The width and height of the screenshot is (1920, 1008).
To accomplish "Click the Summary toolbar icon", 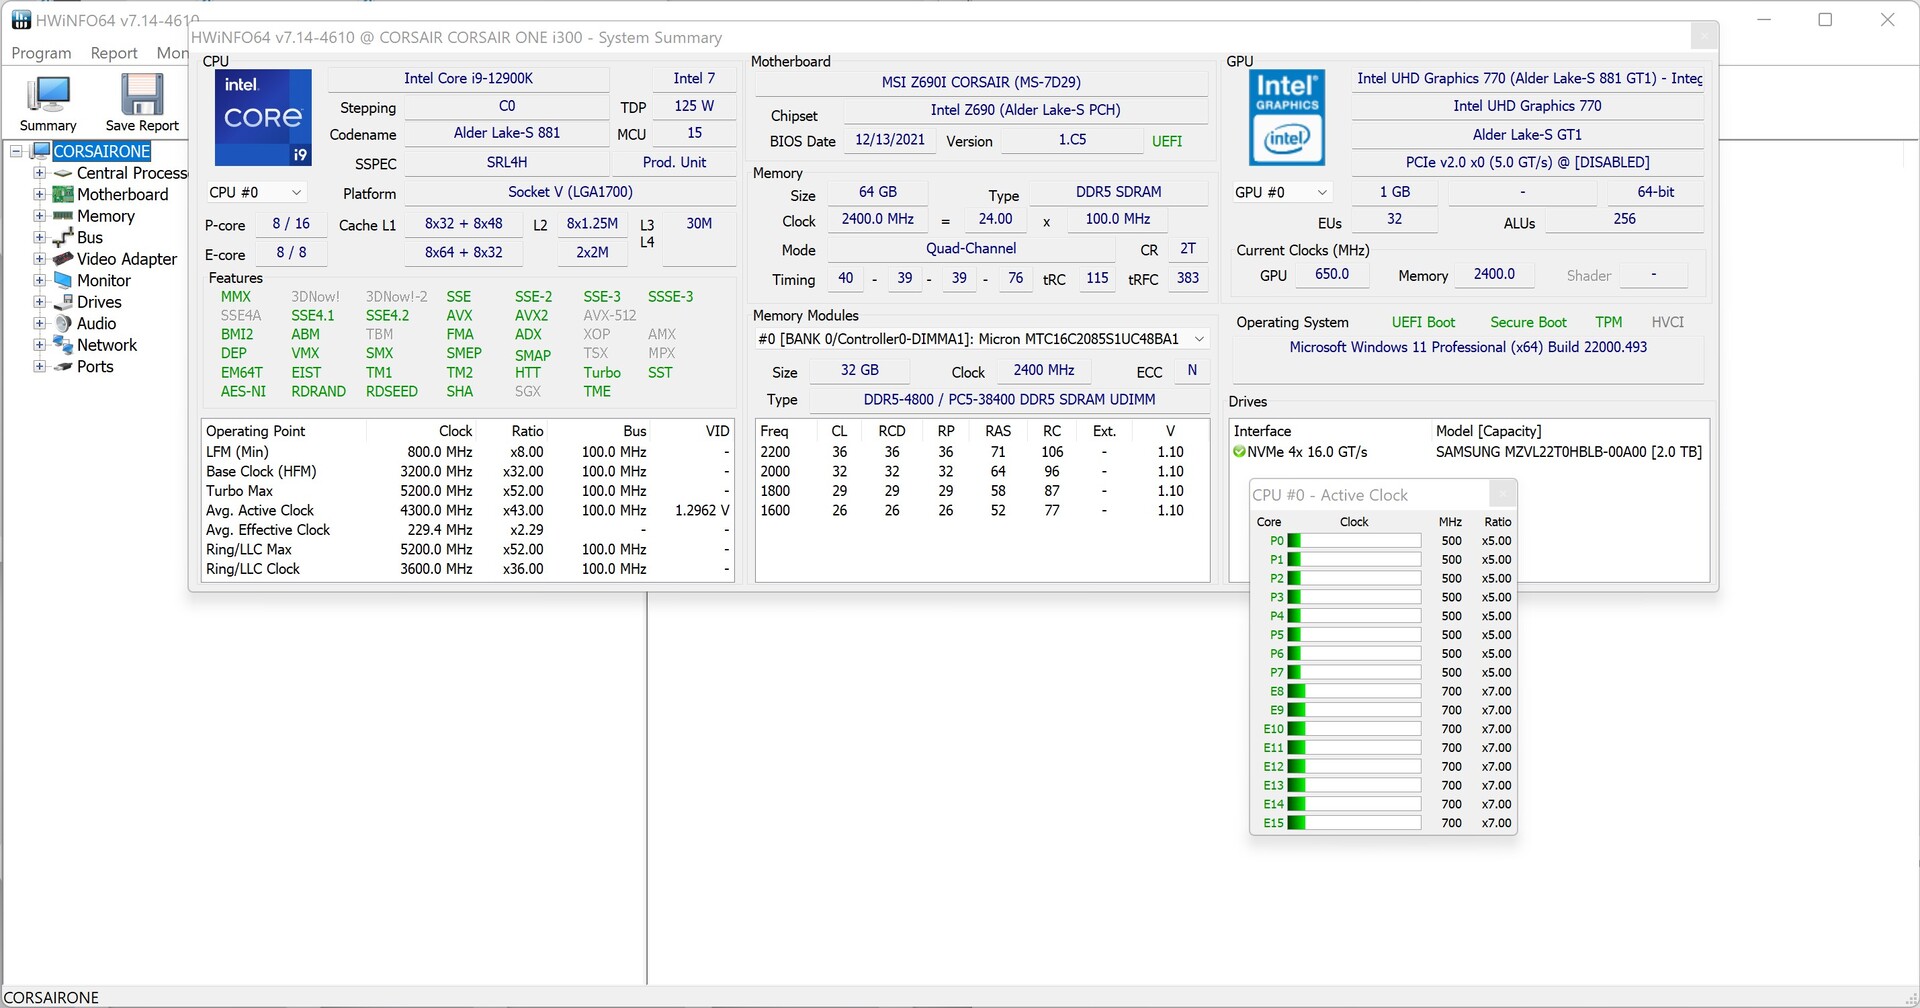I will 47,96.
